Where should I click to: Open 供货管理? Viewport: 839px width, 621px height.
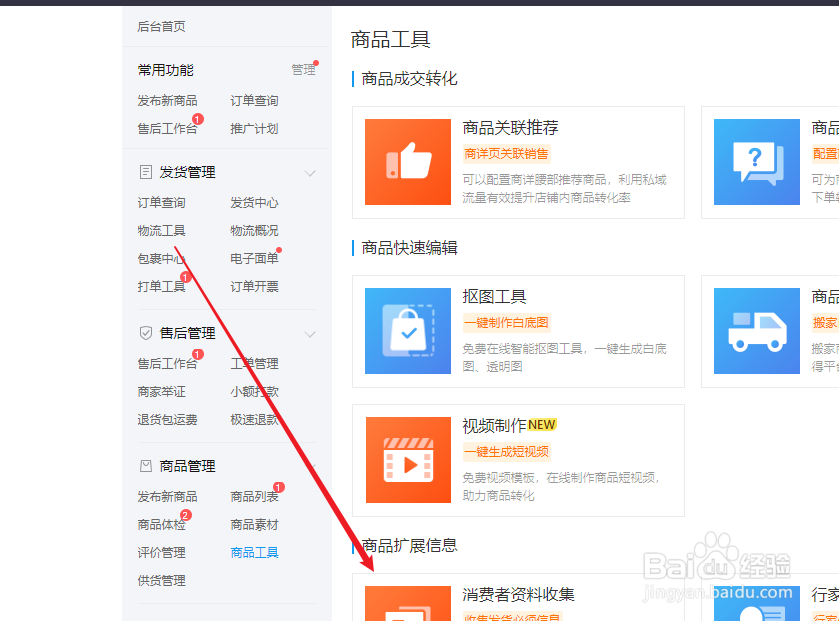click(162, 580)
